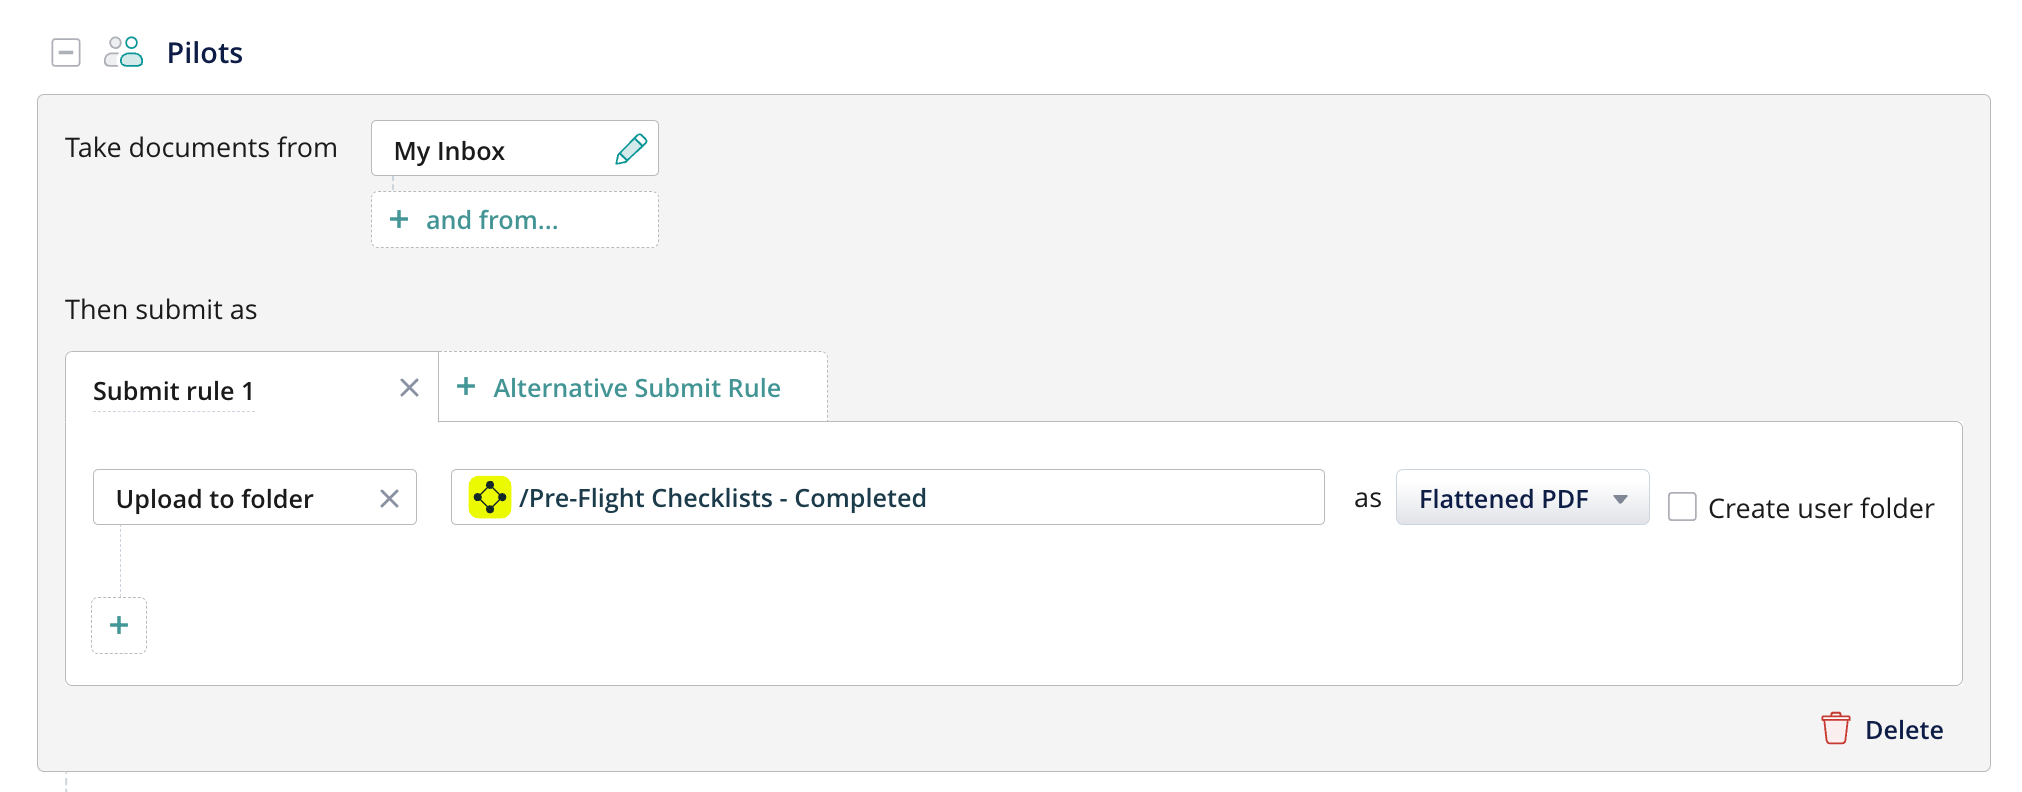Add a new submit action step
Screen dimensions: 2022x792
click(x=119, y=625)
